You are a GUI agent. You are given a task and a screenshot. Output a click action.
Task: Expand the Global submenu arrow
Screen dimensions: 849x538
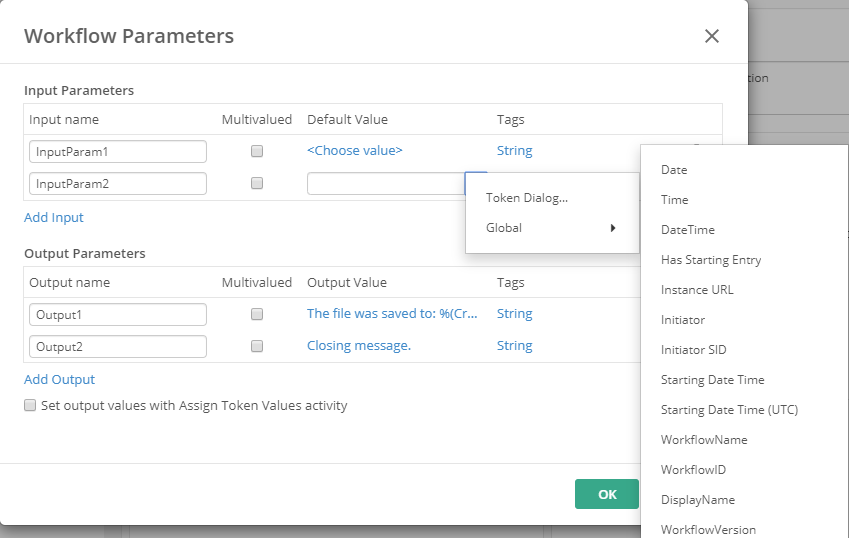tap(611, 228)
